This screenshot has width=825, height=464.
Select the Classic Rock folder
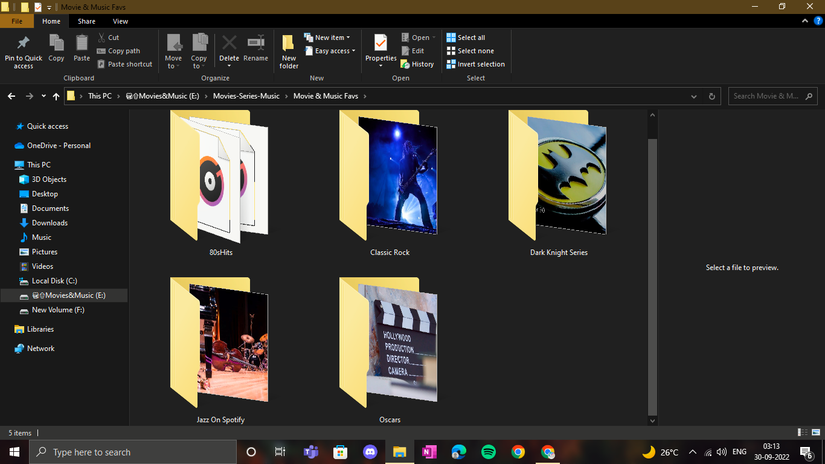389,183
